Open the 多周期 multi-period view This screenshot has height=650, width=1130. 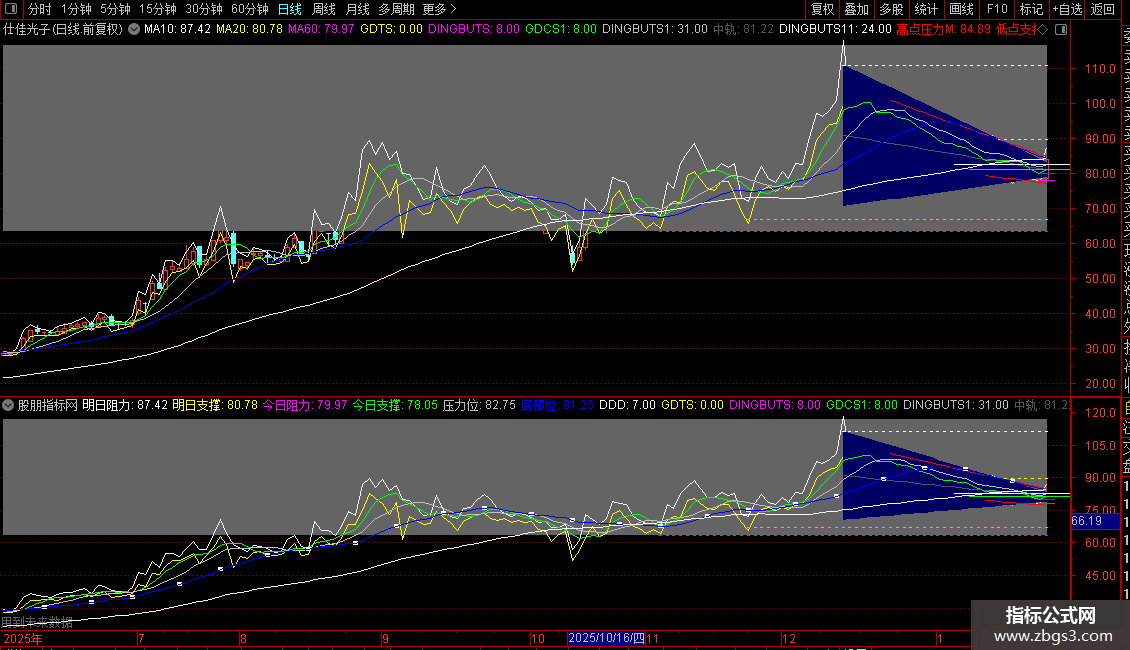396,9
